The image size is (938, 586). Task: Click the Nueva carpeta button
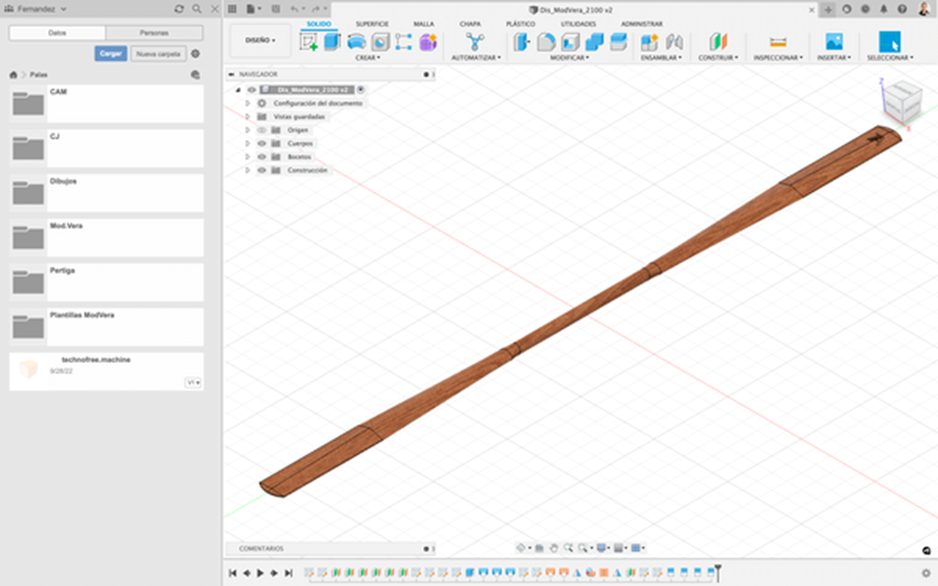158,54
